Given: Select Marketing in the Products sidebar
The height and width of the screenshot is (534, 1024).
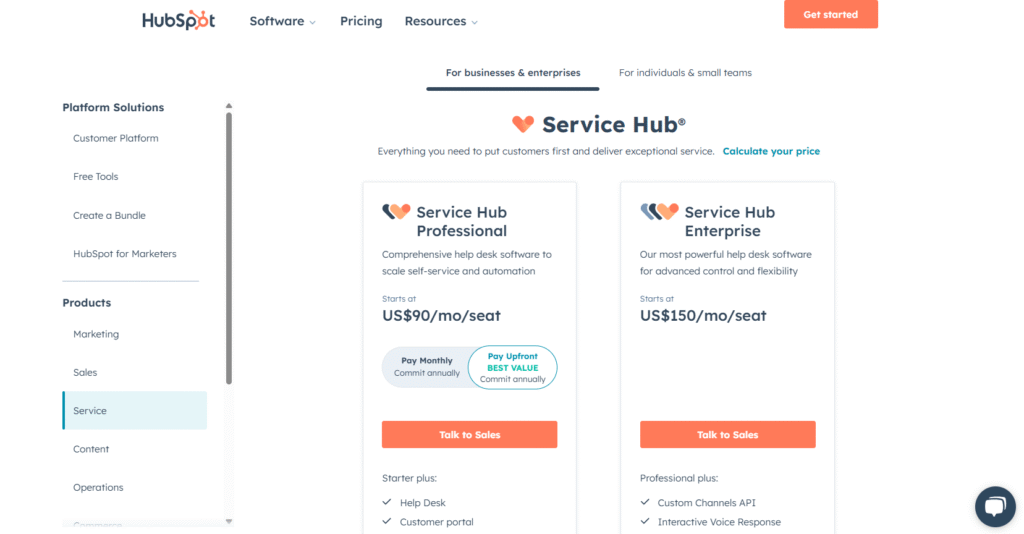Looking at the screenshot, I should (96, 334).
